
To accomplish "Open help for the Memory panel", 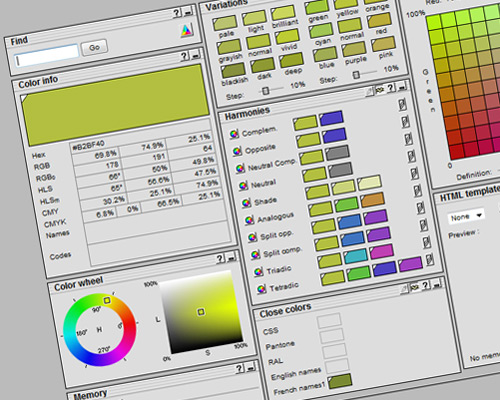I will point(239,369).
